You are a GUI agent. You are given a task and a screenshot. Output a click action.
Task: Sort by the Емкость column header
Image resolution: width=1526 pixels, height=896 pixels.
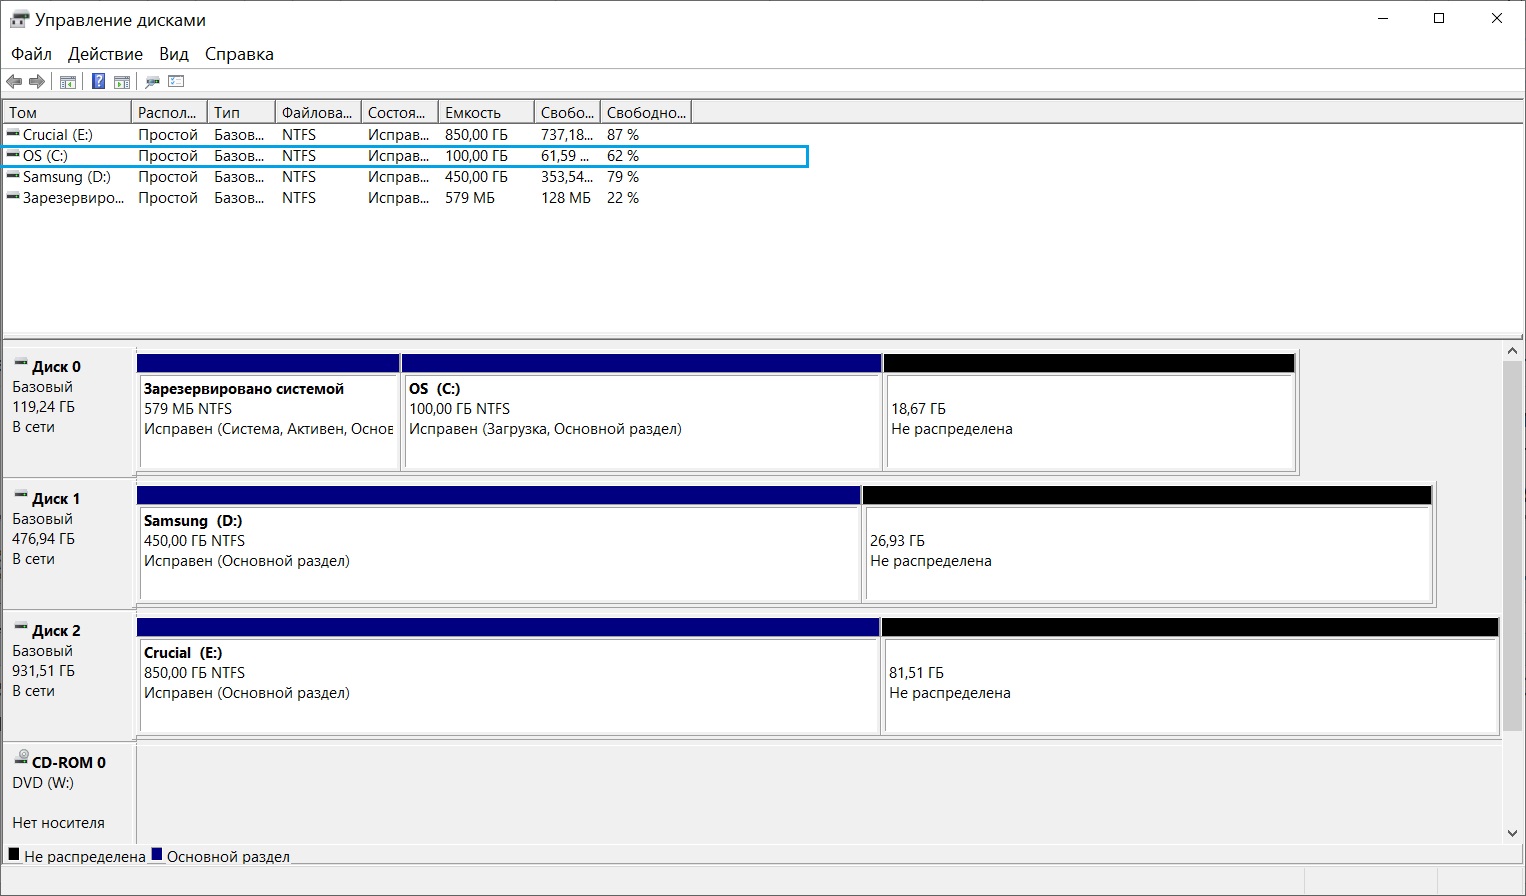click(x=486, y=112)
